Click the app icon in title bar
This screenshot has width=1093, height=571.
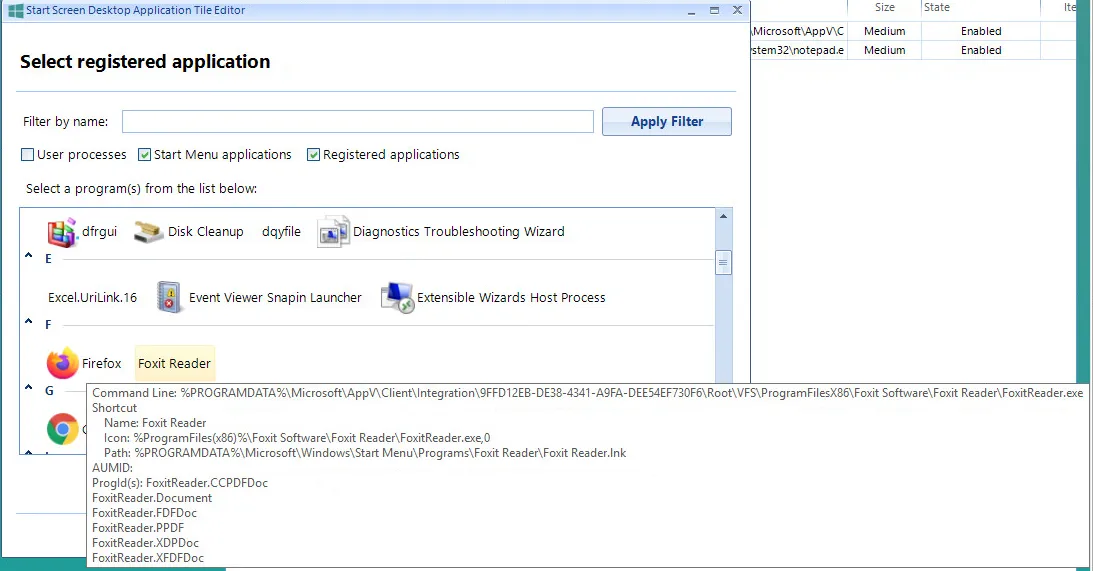16,10
